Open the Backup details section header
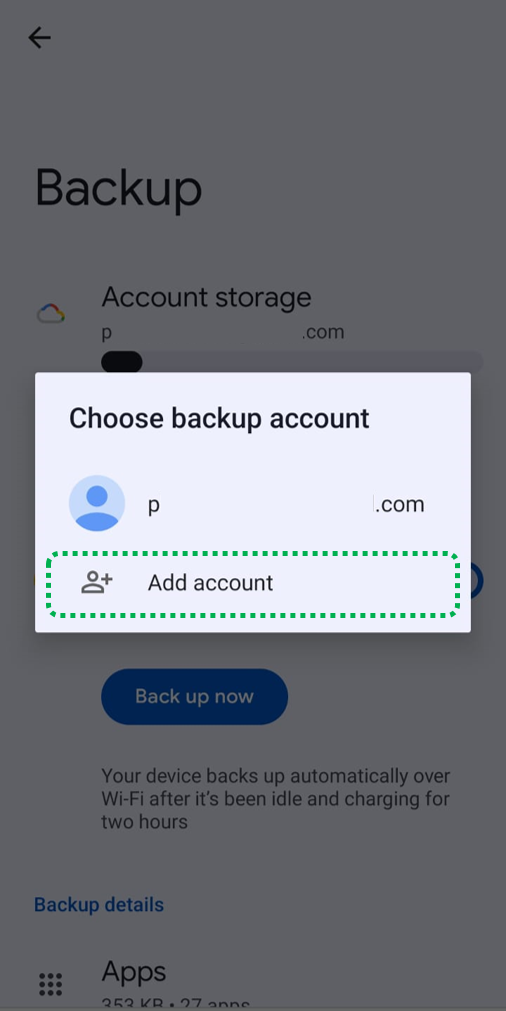Viewport: 506px width, 1011px height. click(99, 905)
